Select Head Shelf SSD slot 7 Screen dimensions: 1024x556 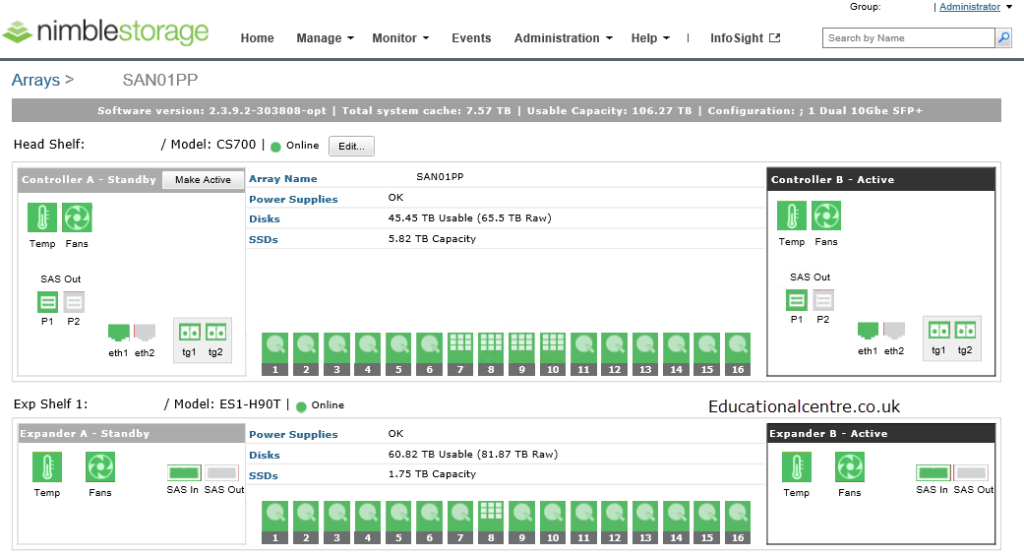point(460,354)
